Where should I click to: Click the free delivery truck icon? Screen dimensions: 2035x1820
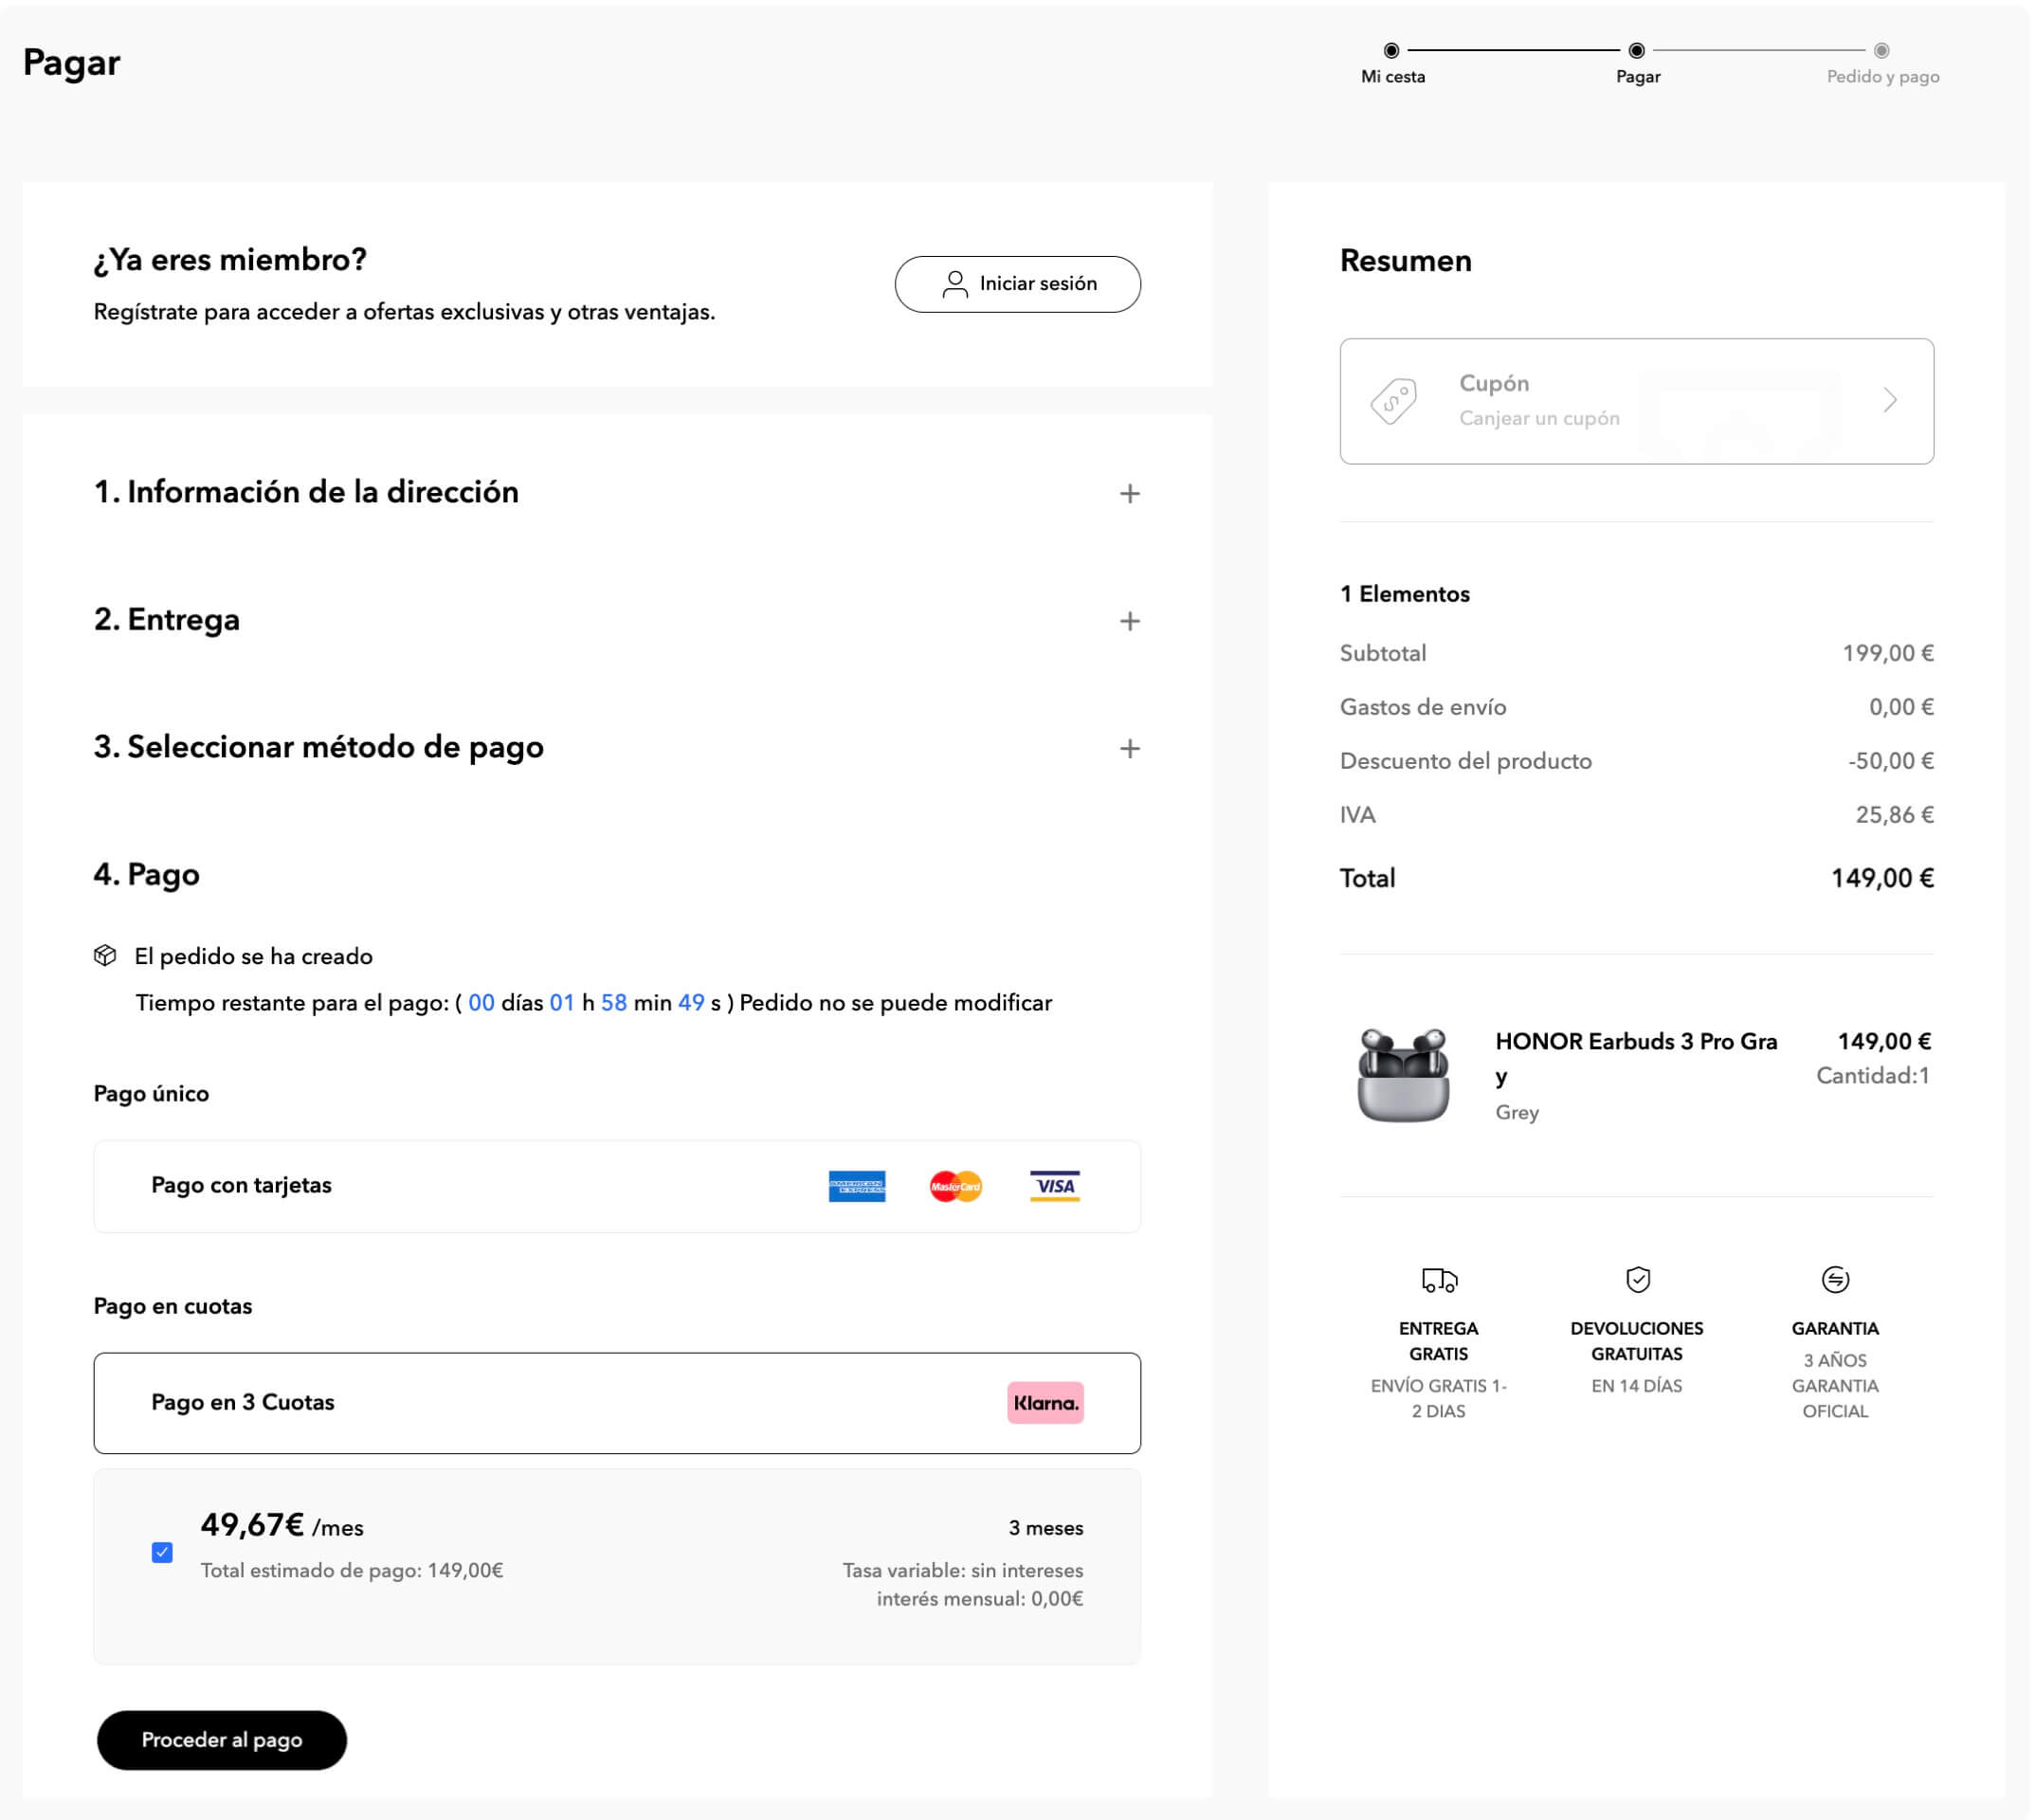coord(1438,1279)
